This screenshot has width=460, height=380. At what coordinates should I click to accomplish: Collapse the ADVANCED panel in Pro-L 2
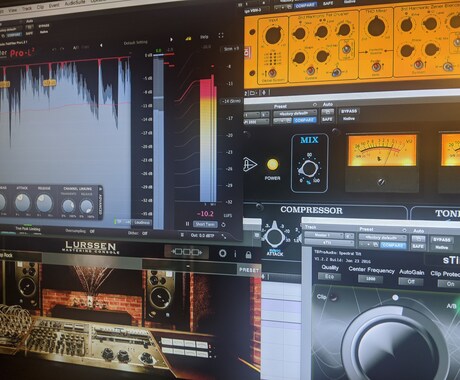click(100, 202)
